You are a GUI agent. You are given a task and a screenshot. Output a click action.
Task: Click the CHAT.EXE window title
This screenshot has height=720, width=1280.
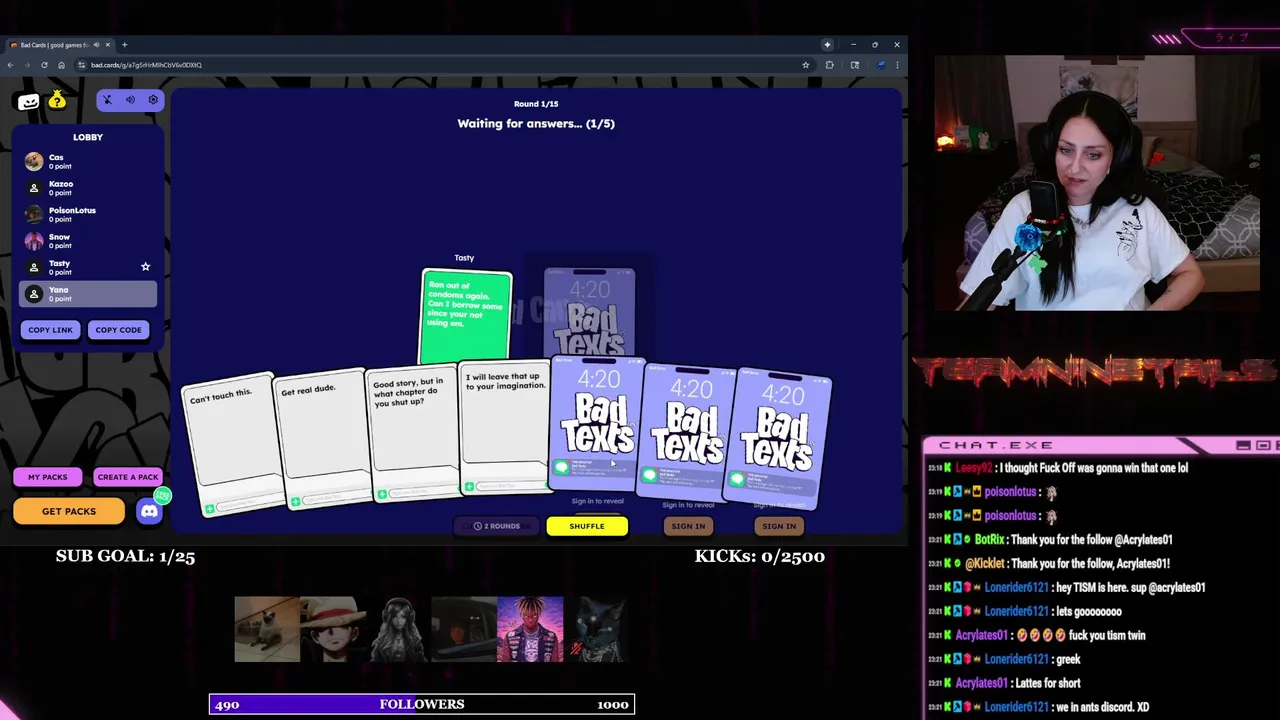[996, 446]
